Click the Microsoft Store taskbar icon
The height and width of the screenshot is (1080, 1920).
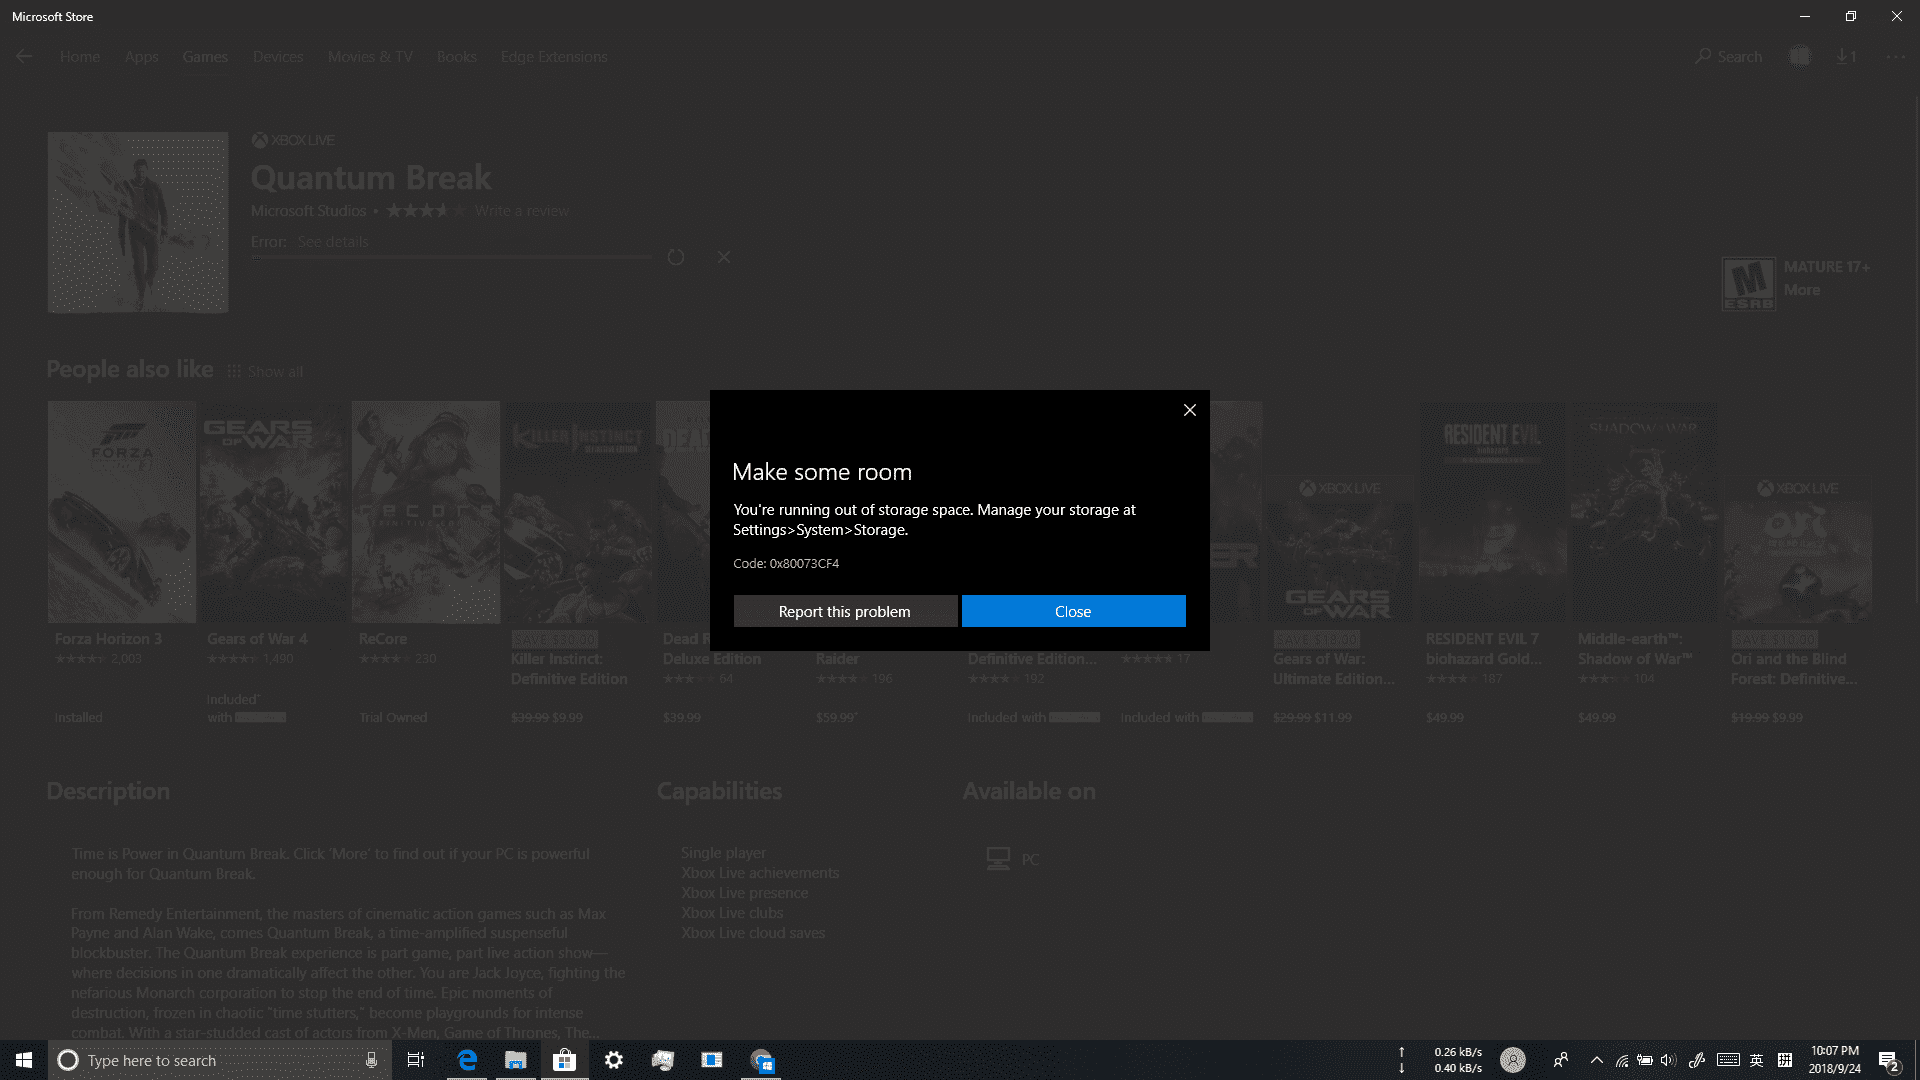pyautogui.click(x=565, y=1060)
